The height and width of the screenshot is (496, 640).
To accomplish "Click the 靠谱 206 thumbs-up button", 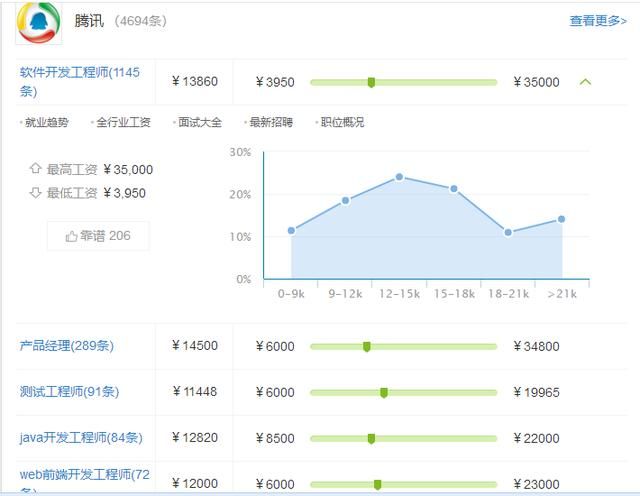I will coord(98,236).
